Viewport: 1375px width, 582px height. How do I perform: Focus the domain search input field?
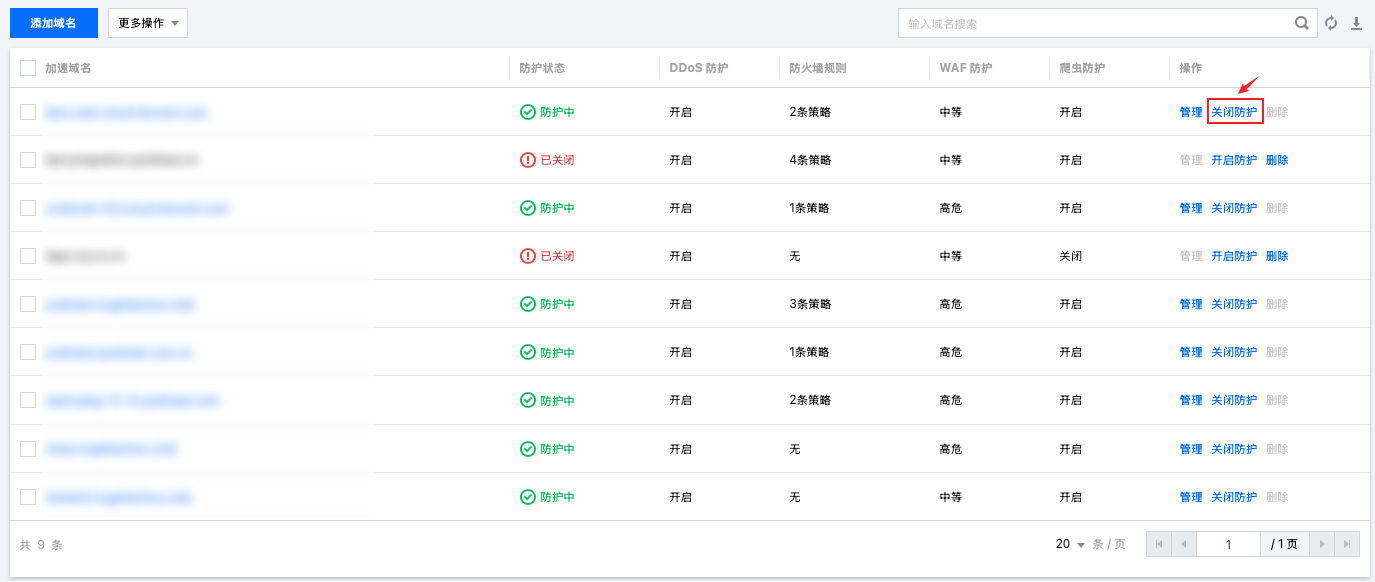[1095, 23]
